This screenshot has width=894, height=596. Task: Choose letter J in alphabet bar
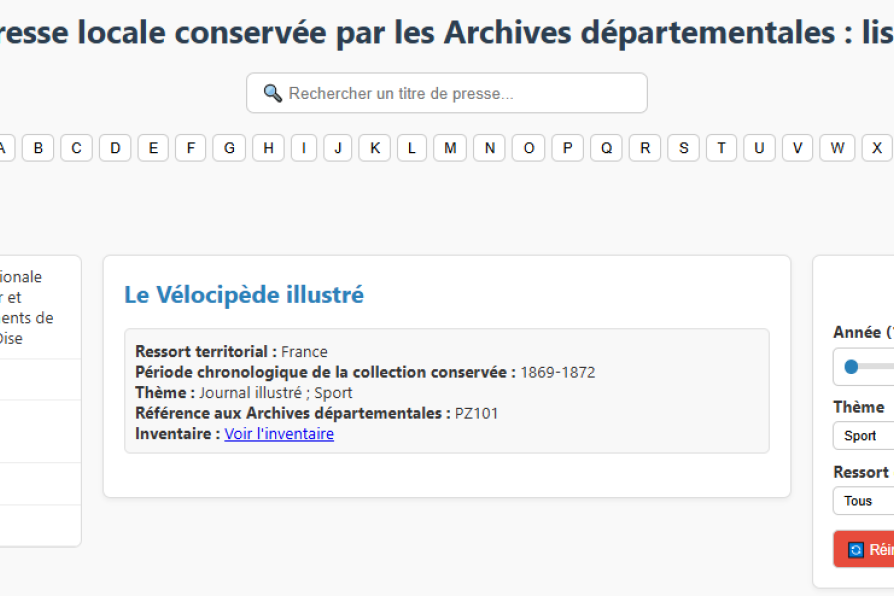pyautogui.click(x=338, y=148)
